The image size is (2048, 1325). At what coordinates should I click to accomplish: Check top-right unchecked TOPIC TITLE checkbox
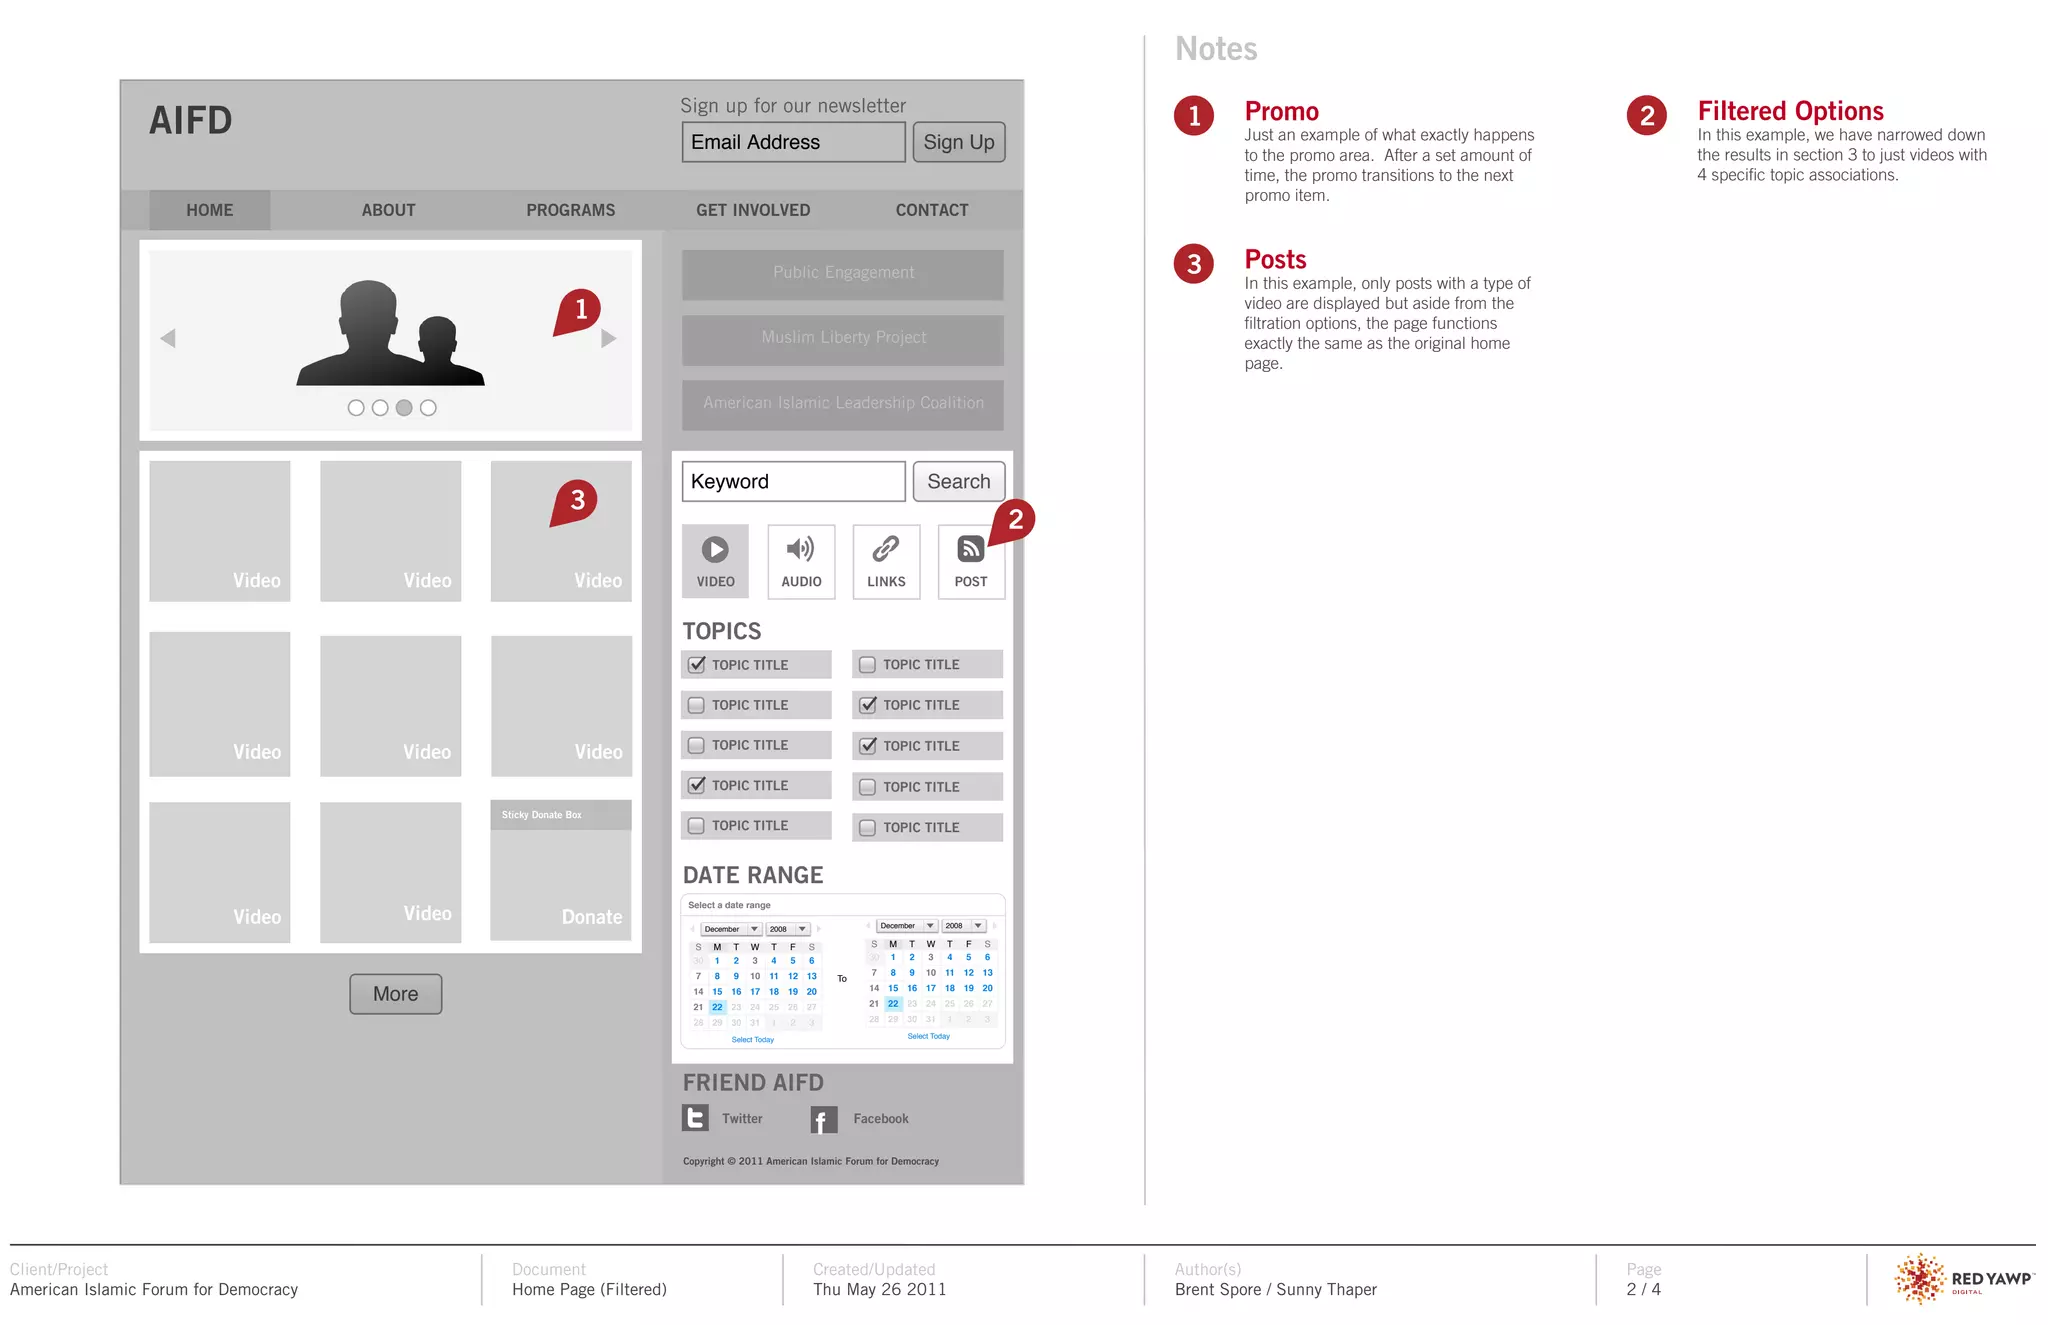[867, 664]
